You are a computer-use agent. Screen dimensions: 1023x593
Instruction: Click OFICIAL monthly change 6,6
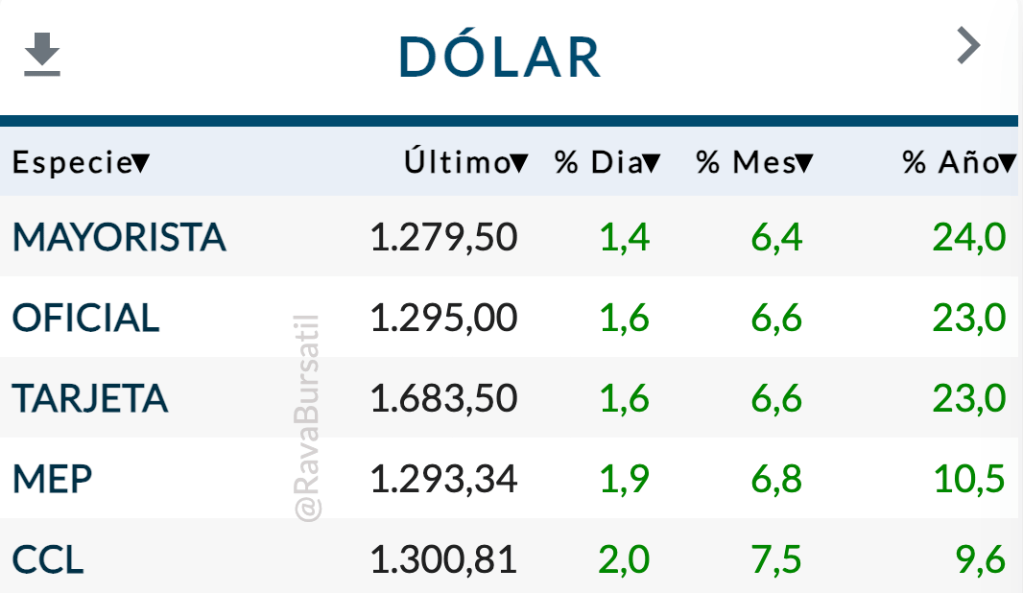(776, 318)
